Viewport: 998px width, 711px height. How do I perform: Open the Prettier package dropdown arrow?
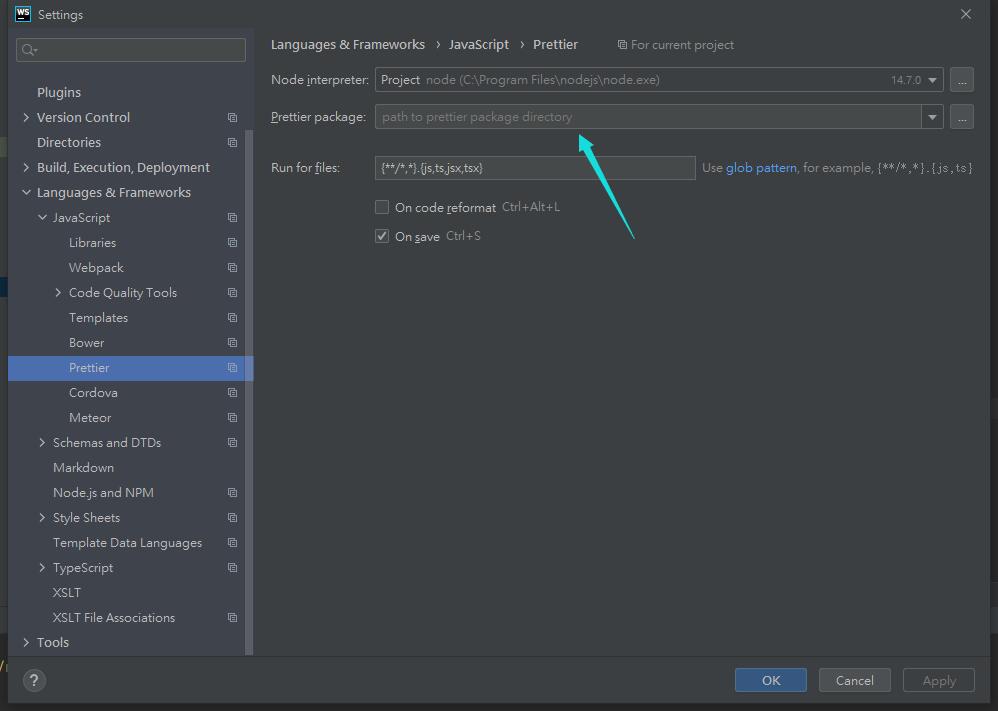coord(932,117)
